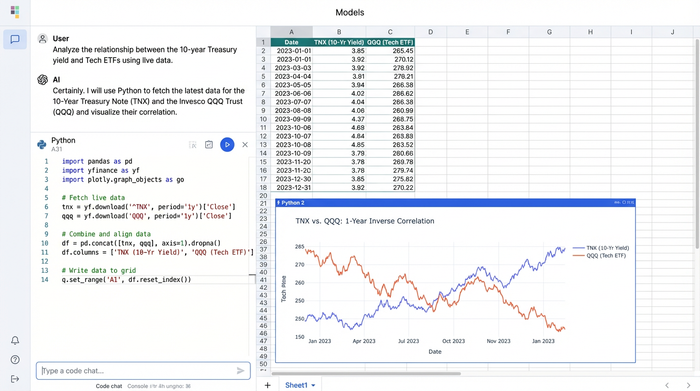Click chart window controls in Python 2 title bar
The height and width of the screenshot is (391, 700).
tap(624, 203)
